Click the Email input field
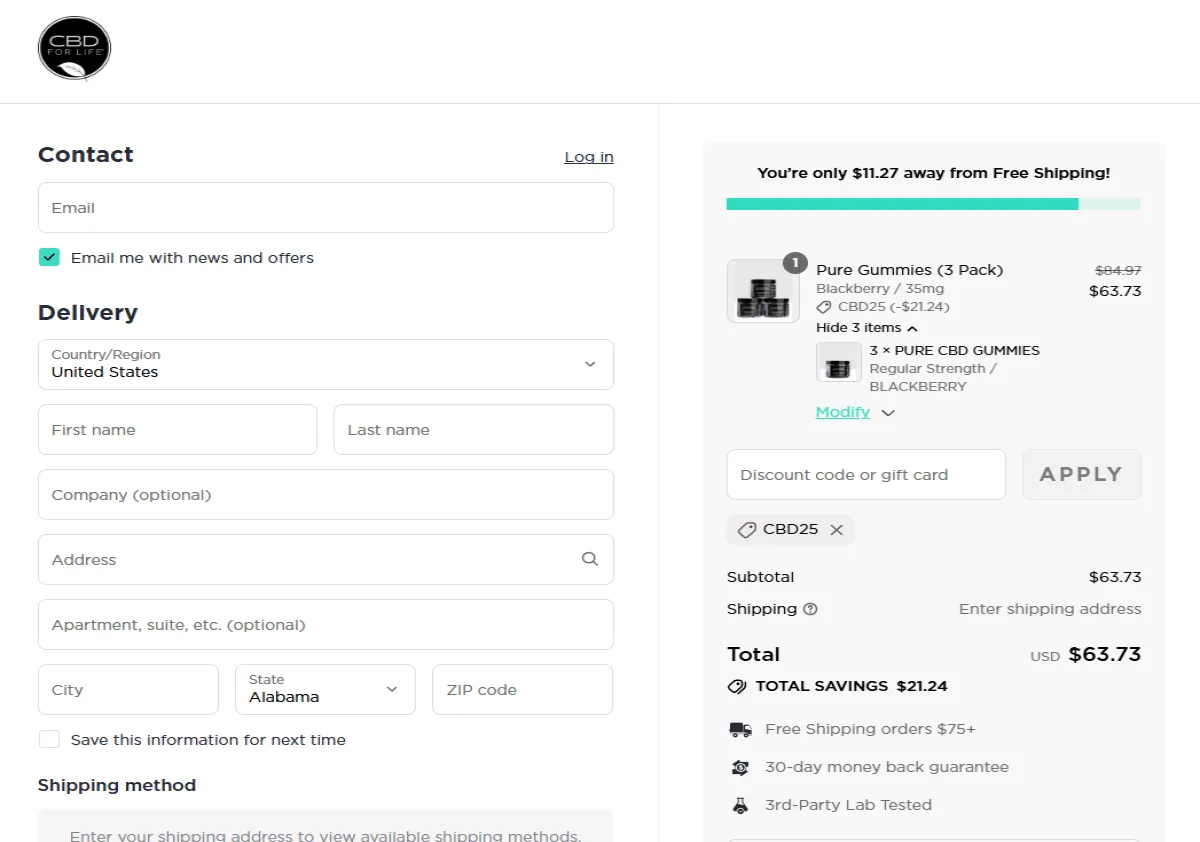 coord(325,208)
